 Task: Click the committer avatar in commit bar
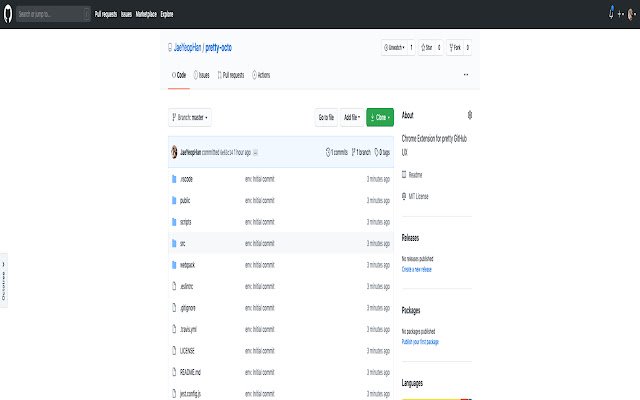click(x=174, y=152)
